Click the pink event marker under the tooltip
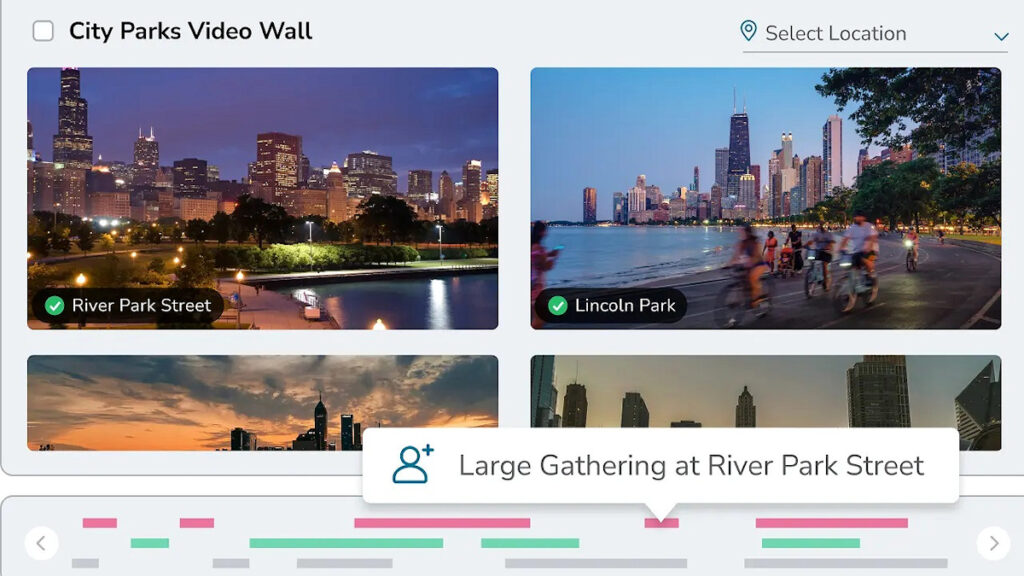1024x576 pixels. tap(662, 523)
